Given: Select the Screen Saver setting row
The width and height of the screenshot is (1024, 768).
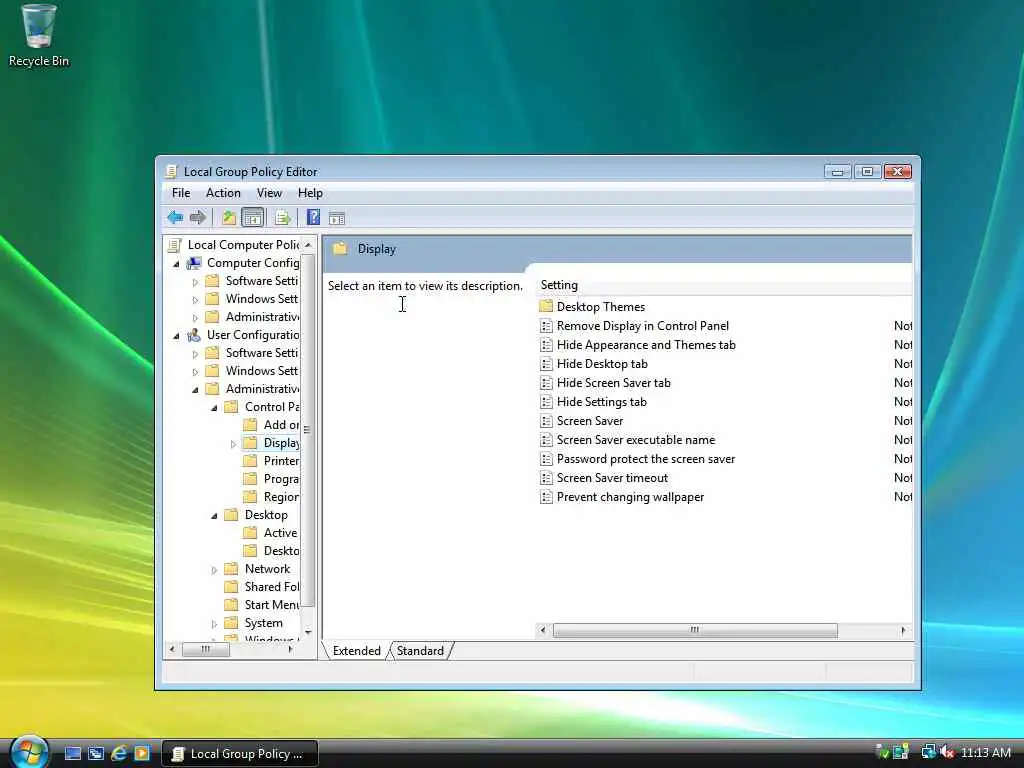Looking at the screenshot, I should pos(590,421).
